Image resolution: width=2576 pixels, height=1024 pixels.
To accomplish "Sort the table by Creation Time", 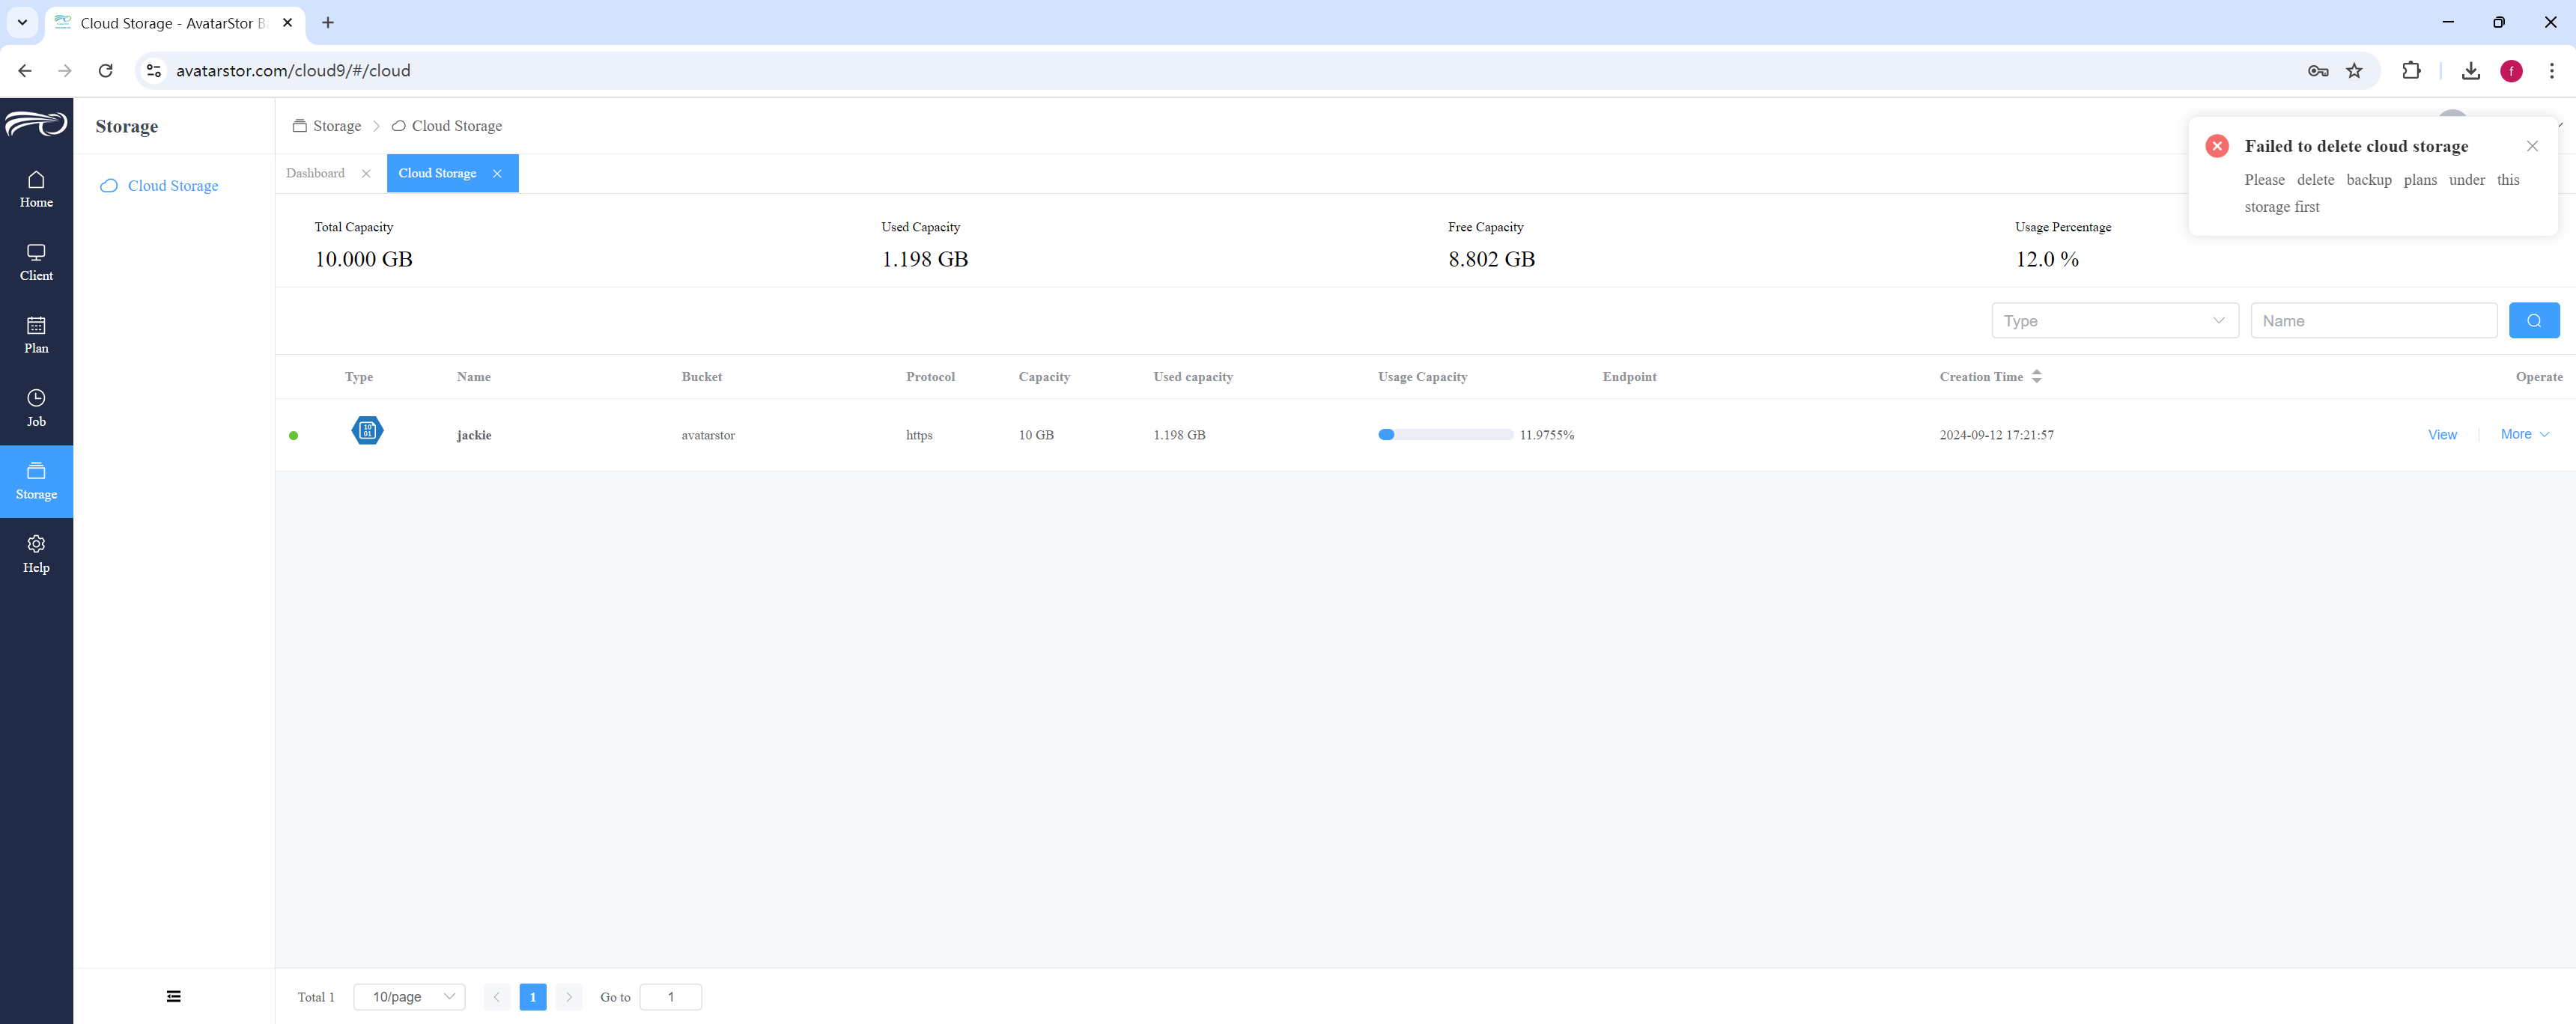I will (2036, 377).
